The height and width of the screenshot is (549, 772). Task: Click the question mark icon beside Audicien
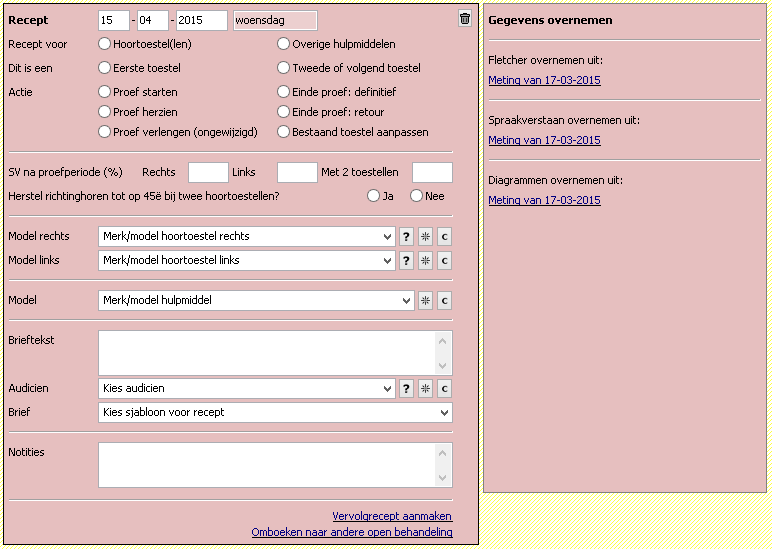pos(406,388)
